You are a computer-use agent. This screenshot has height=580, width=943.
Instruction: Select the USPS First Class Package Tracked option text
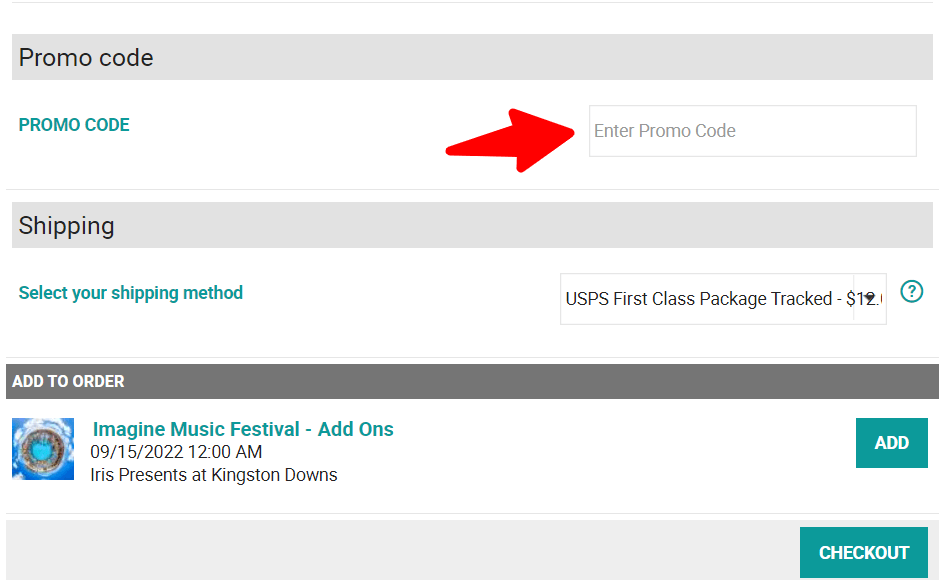pyautogui.click(x=698, y=299)
